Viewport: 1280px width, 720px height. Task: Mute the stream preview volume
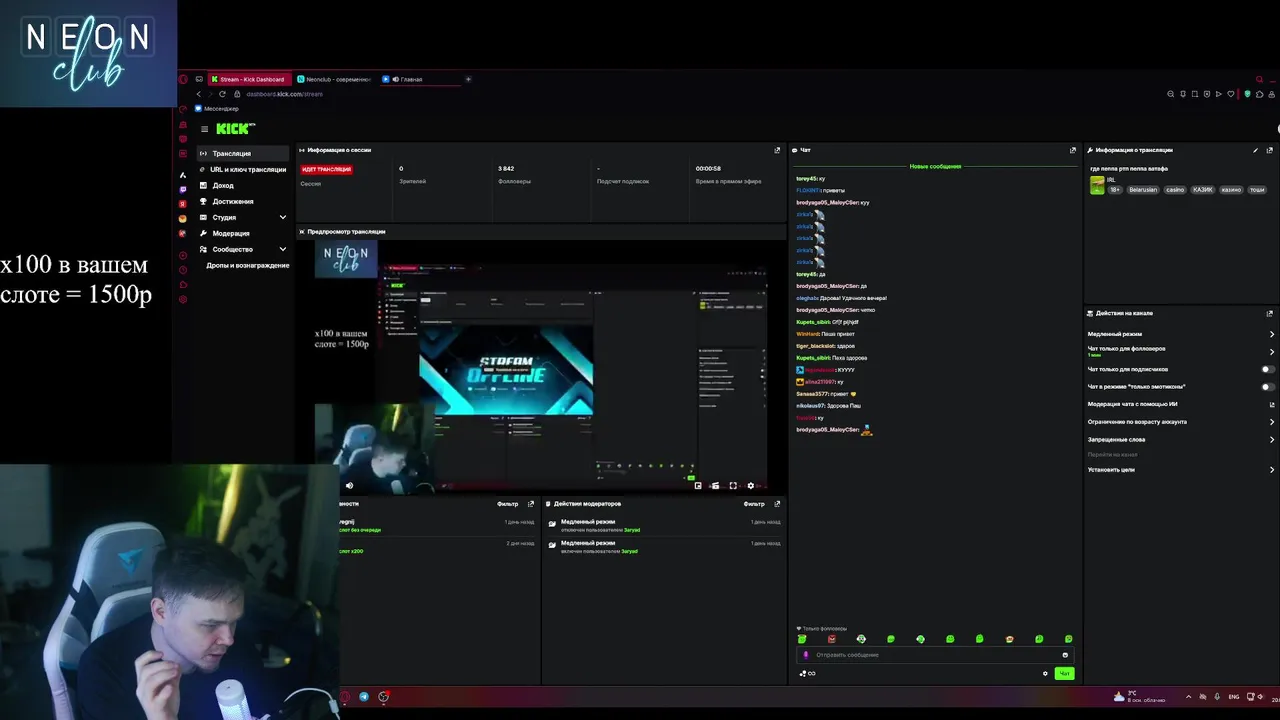coord(349,486)
